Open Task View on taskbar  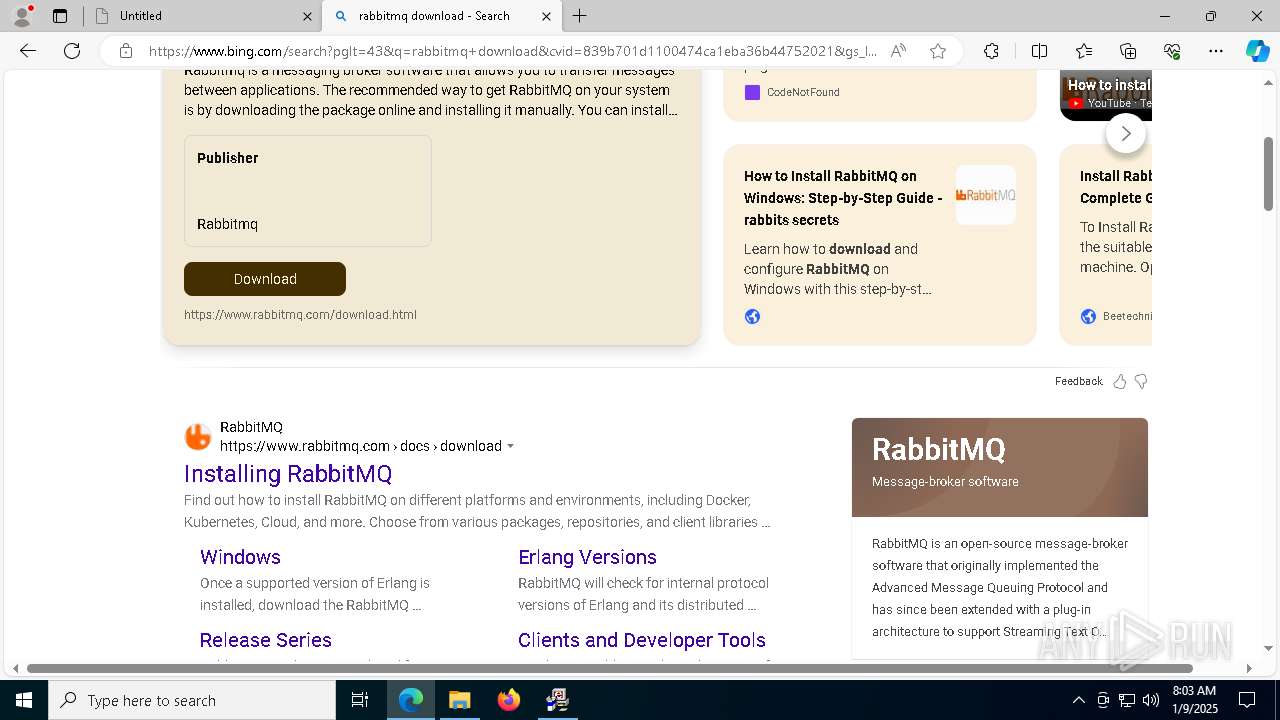click(x=360, y=700)
